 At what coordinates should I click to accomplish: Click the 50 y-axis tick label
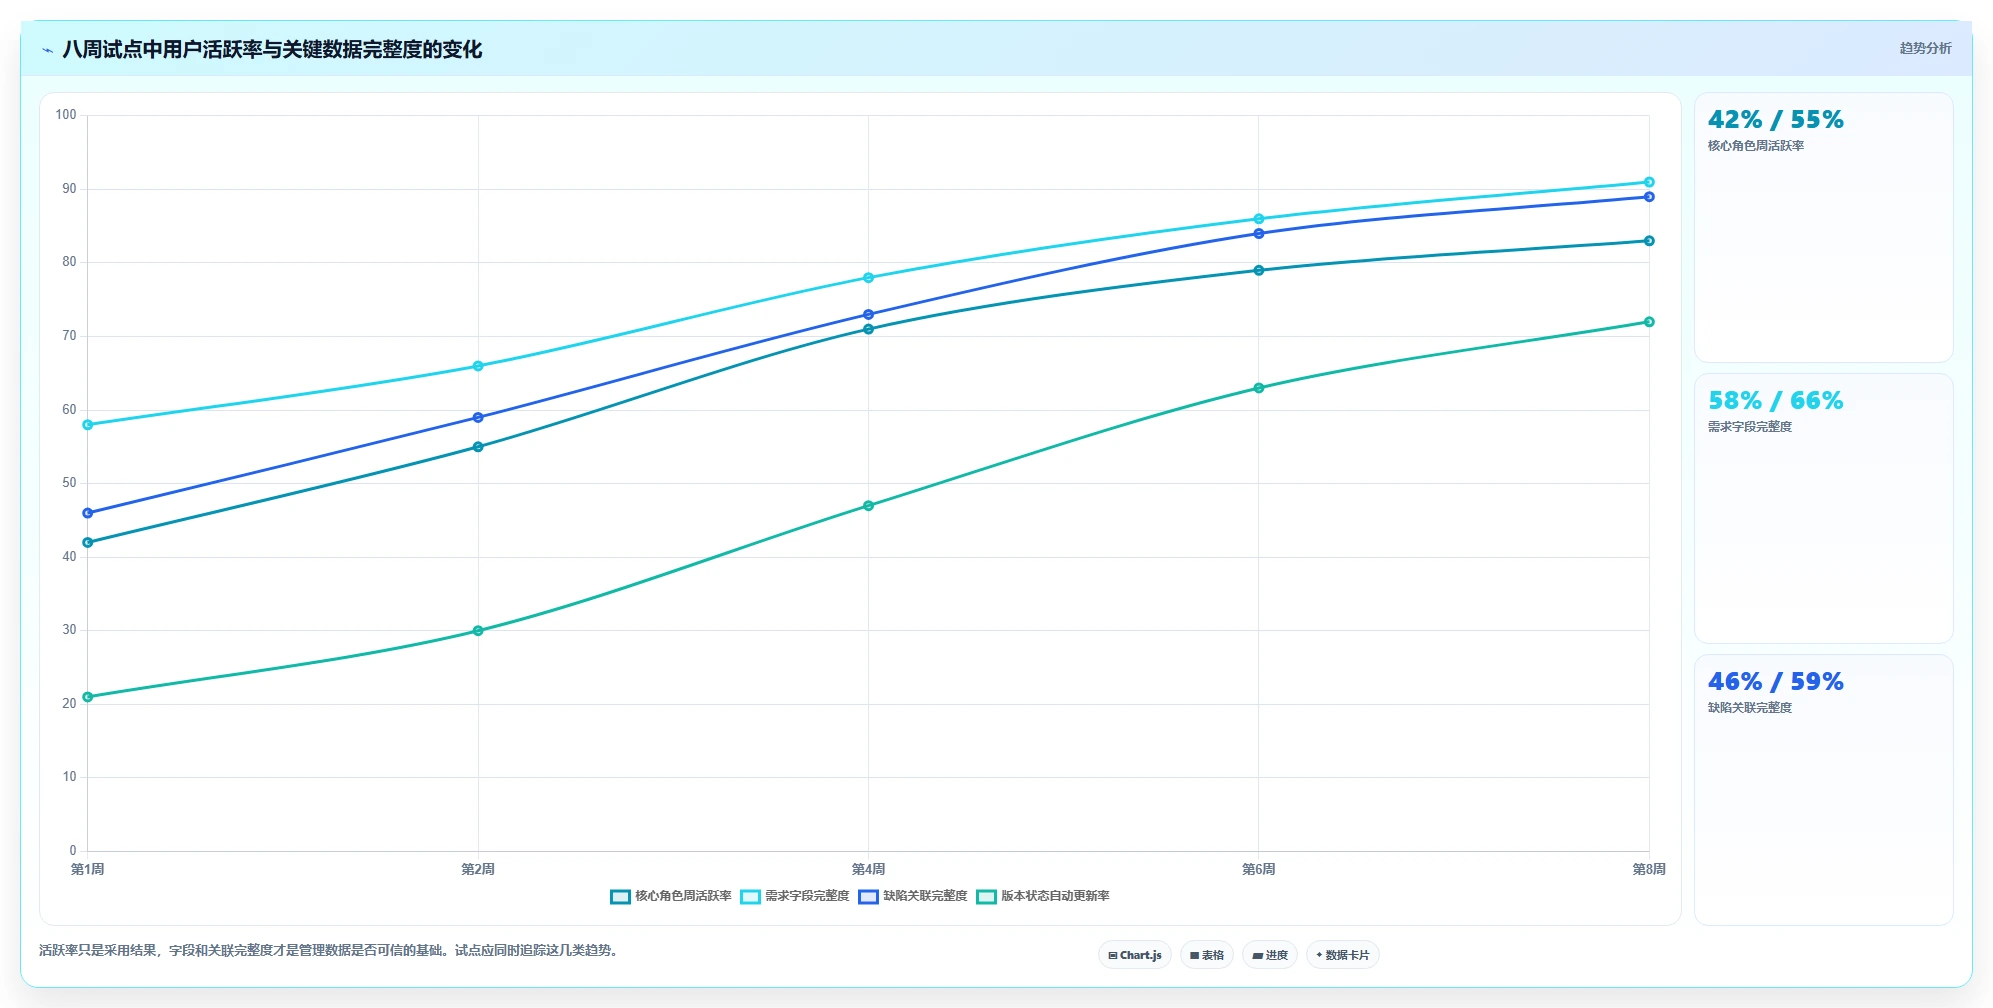[69, 483]
